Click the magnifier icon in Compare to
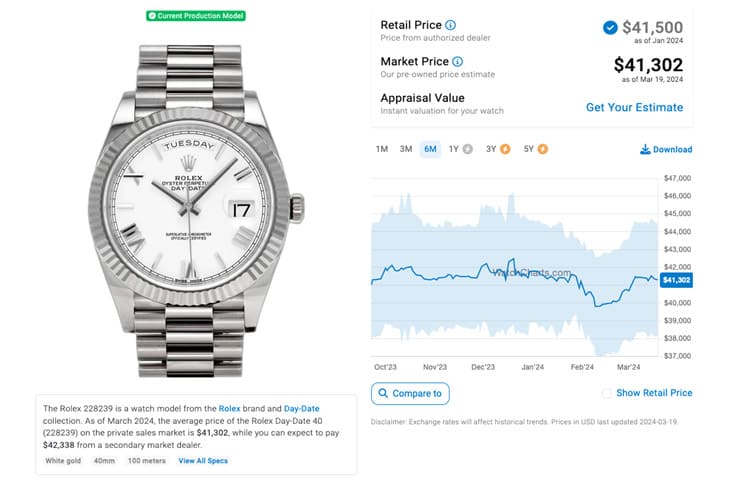 (x=383, y=393)
